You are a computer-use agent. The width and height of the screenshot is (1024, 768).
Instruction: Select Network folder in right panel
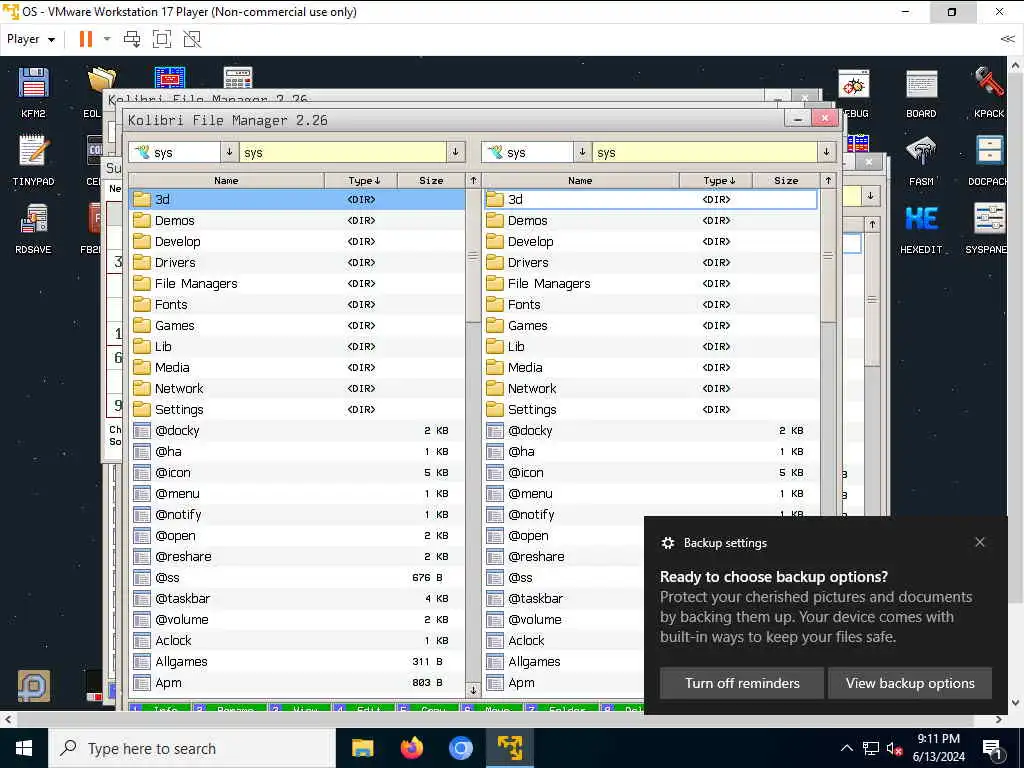point(651,389)
